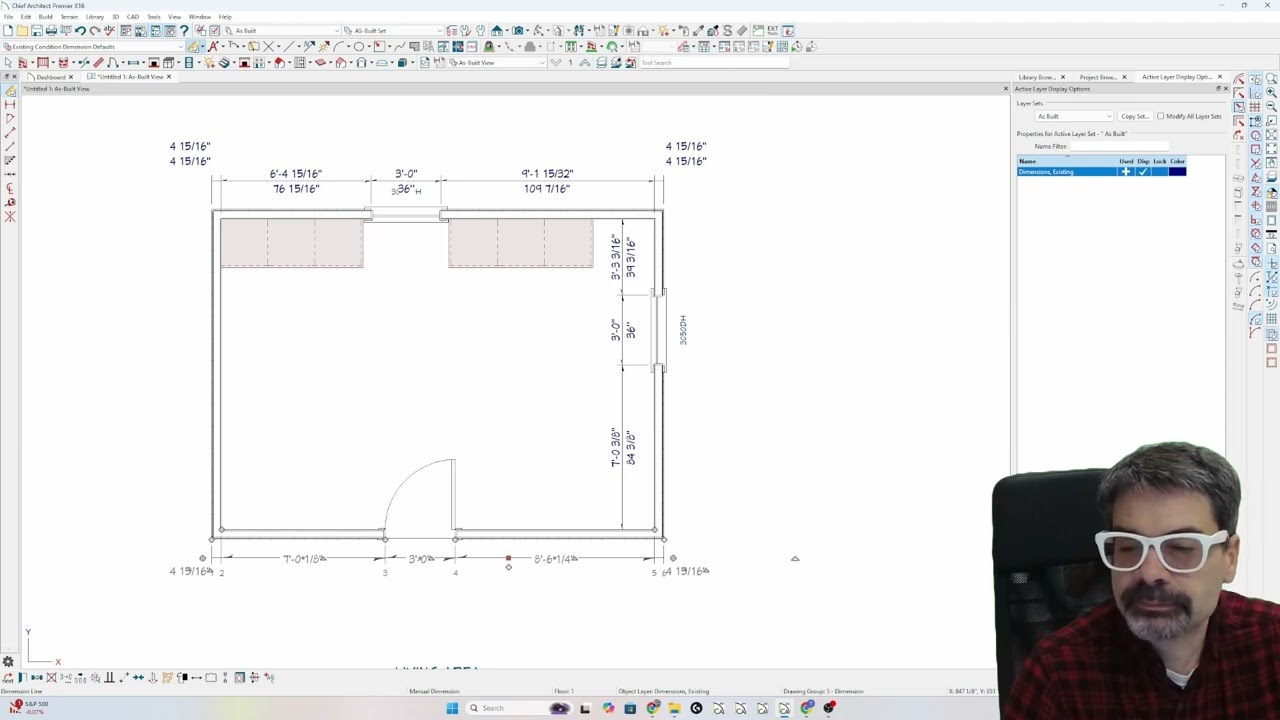Click the Print icon in toolbar
This screenshot has height=720, width=1280.
(x=51, y=30)
